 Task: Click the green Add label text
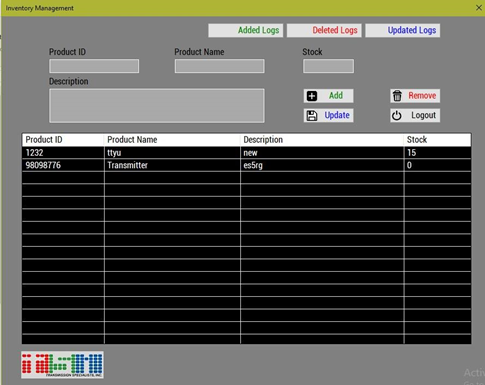(x=336, y=96)
